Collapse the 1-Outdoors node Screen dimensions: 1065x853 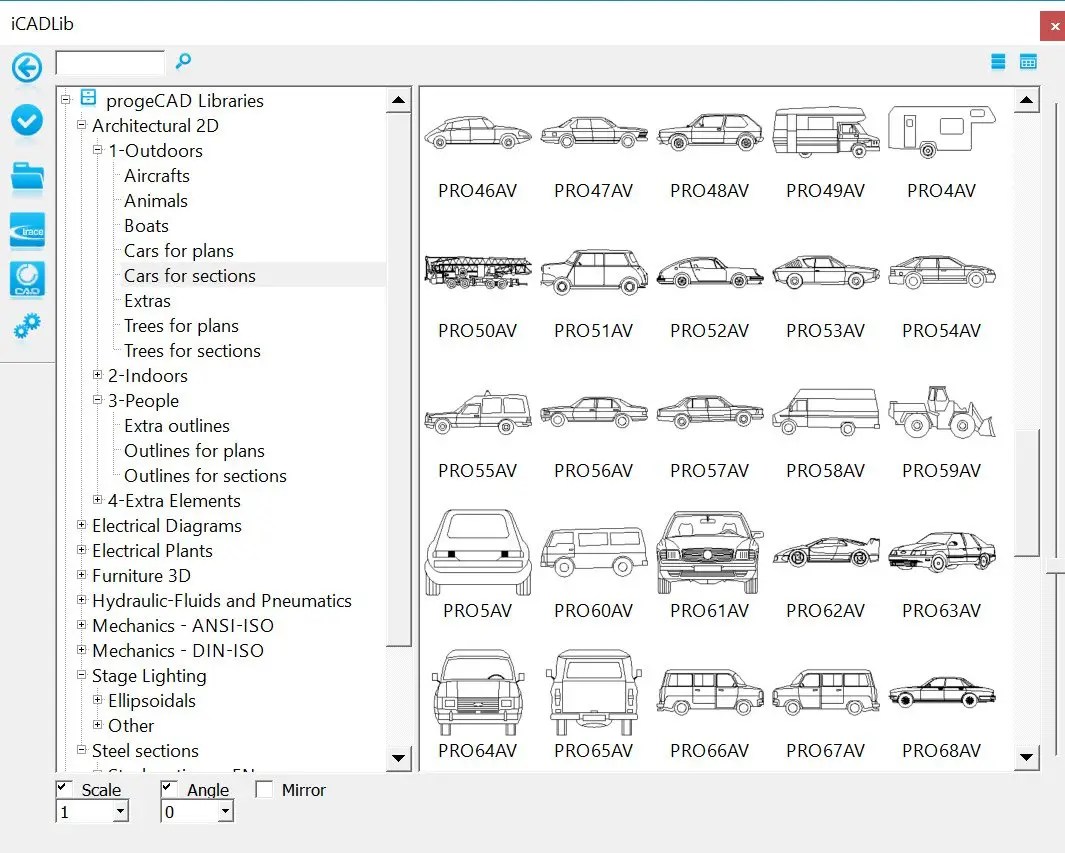[97, 149]
